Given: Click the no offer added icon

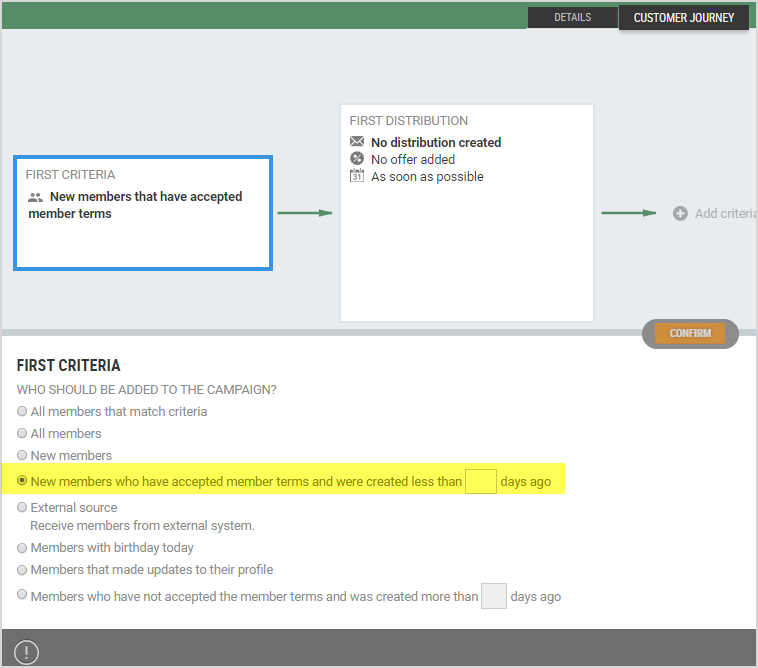Looking at the screenshot, I should (x=357, y=160).
